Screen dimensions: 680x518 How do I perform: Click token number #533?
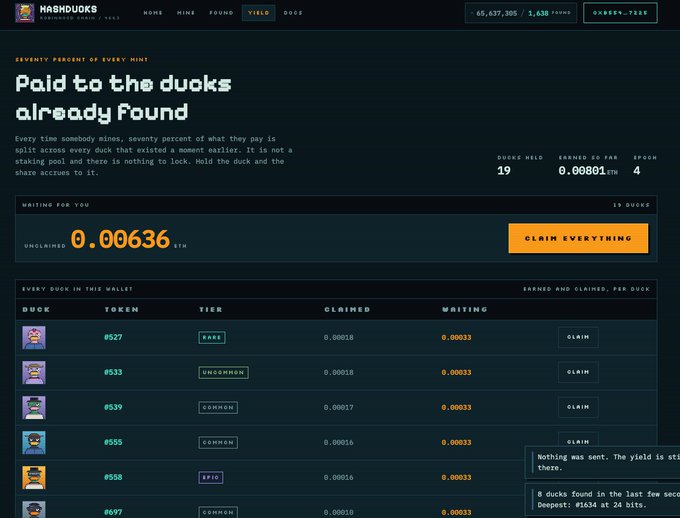point(113,372)
